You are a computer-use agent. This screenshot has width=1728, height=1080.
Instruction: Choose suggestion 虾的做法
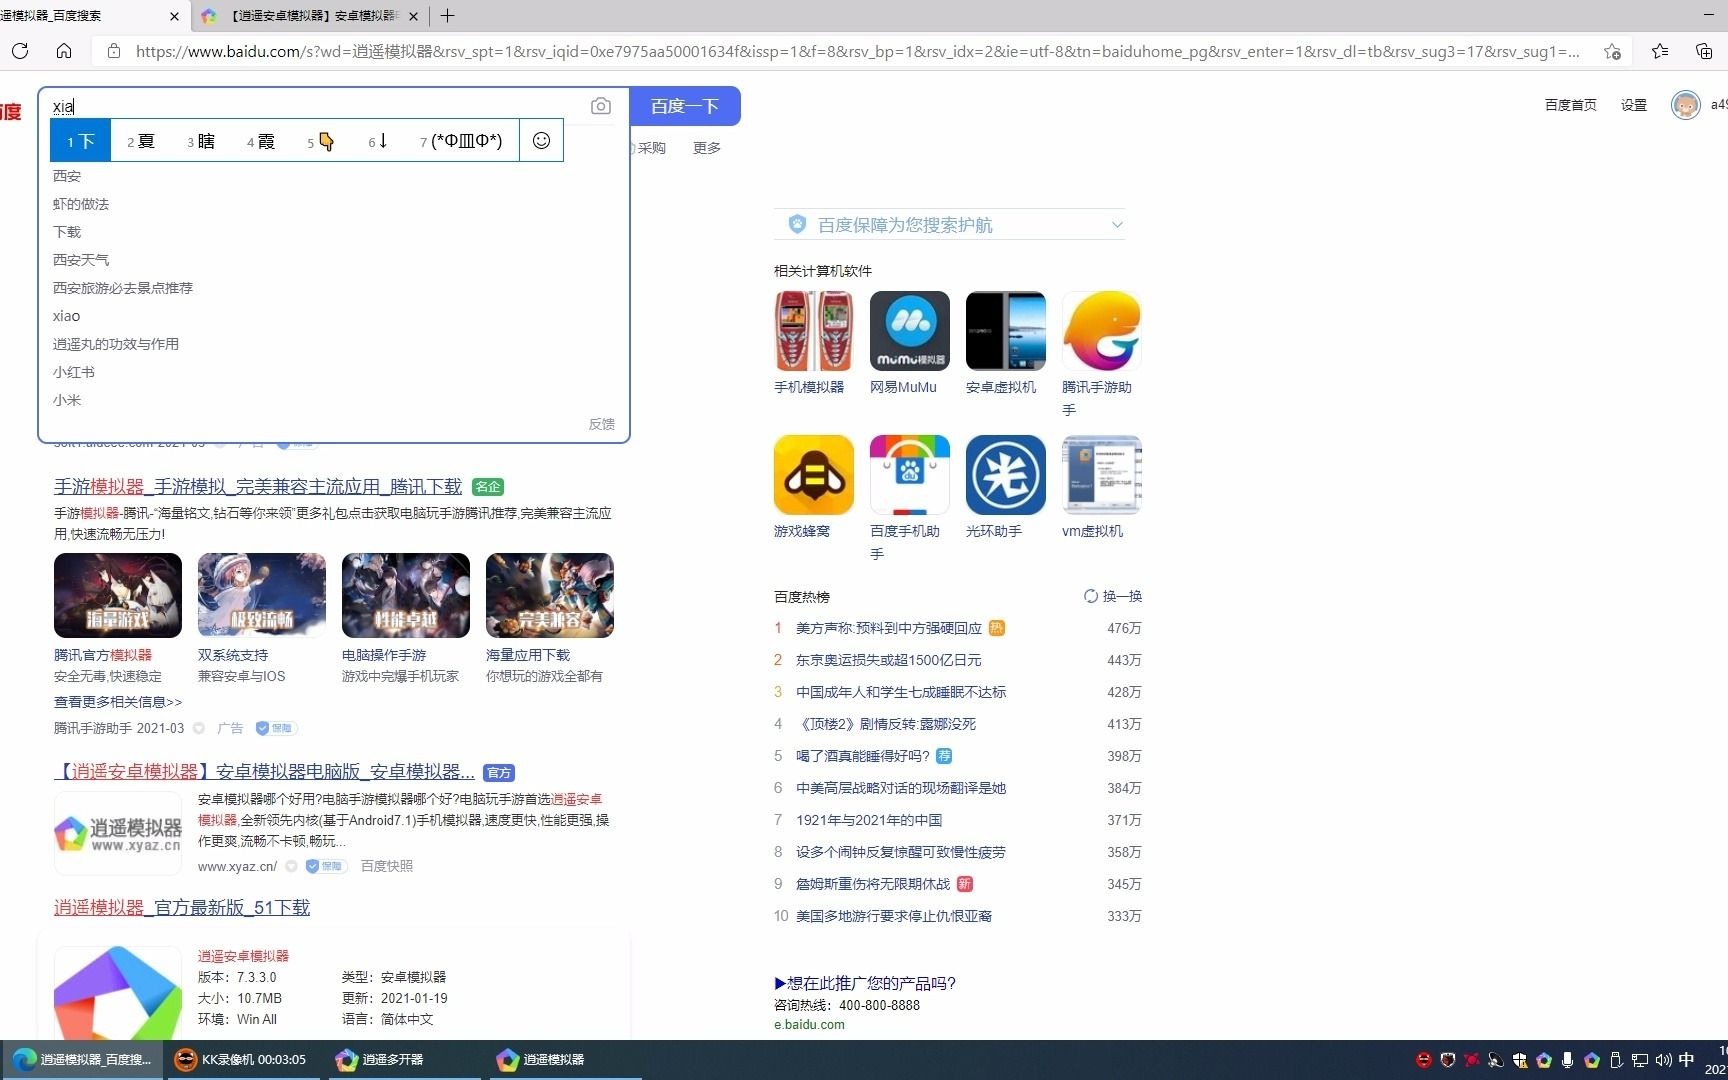pos(81,204)
